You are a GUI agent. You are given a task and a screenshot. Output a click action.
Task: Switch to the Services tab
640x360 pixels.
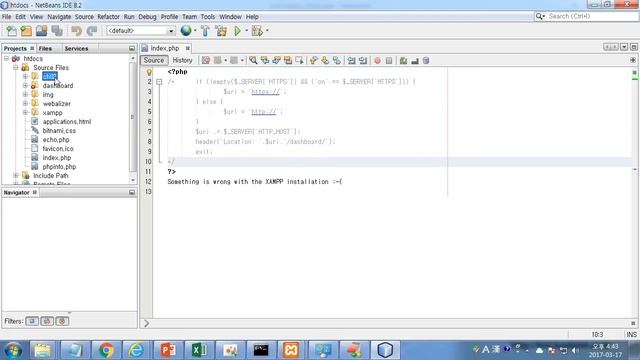point(76,49)
